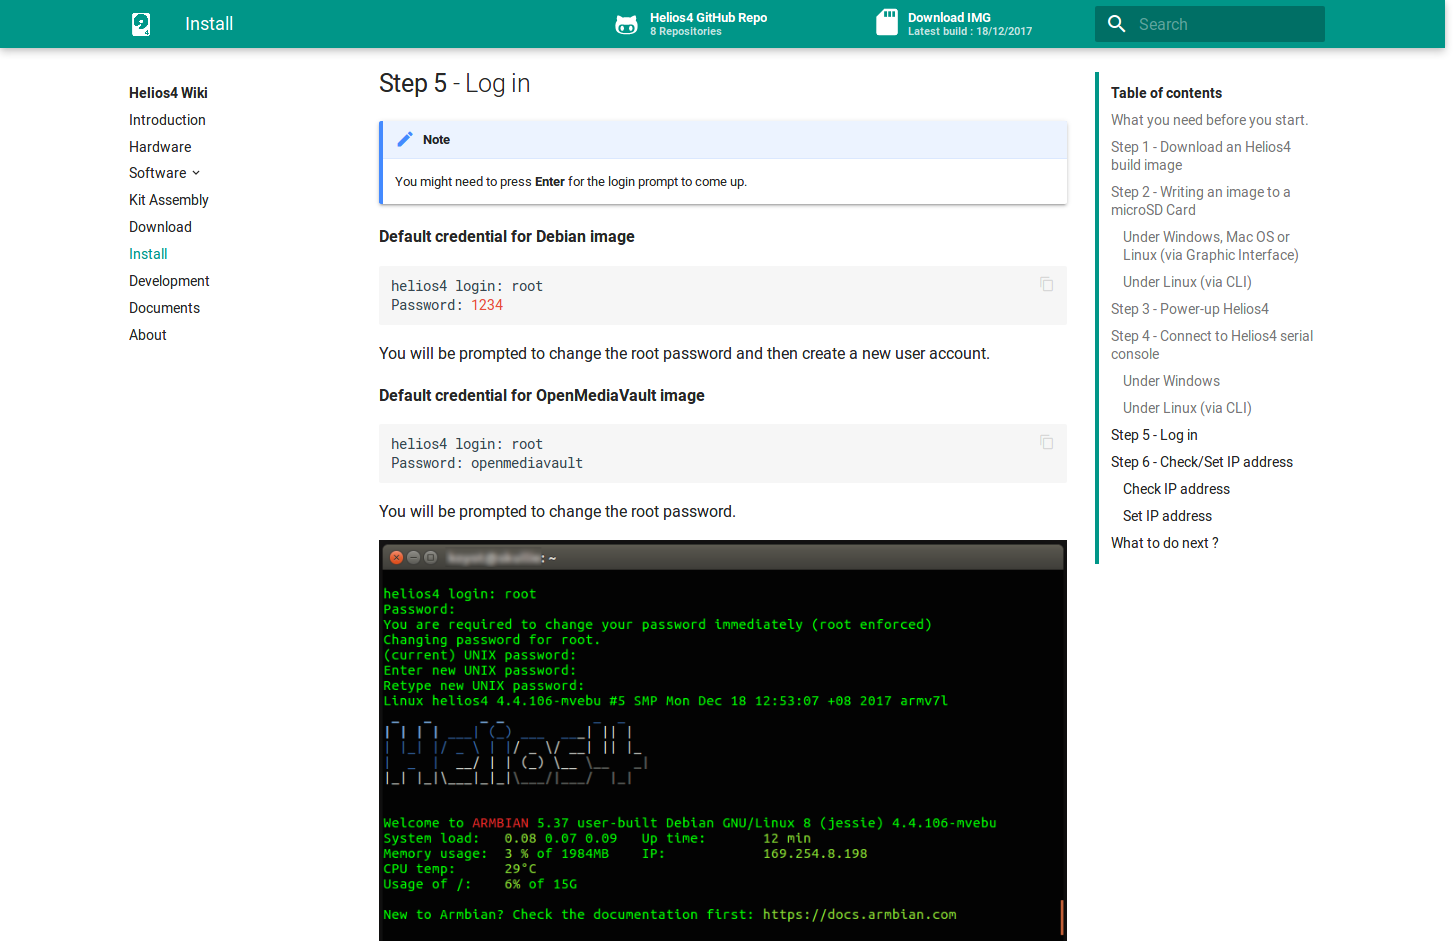Jump to 'What you need before you start'
The image size is (1455, 941).
[x=1209, y=120]
